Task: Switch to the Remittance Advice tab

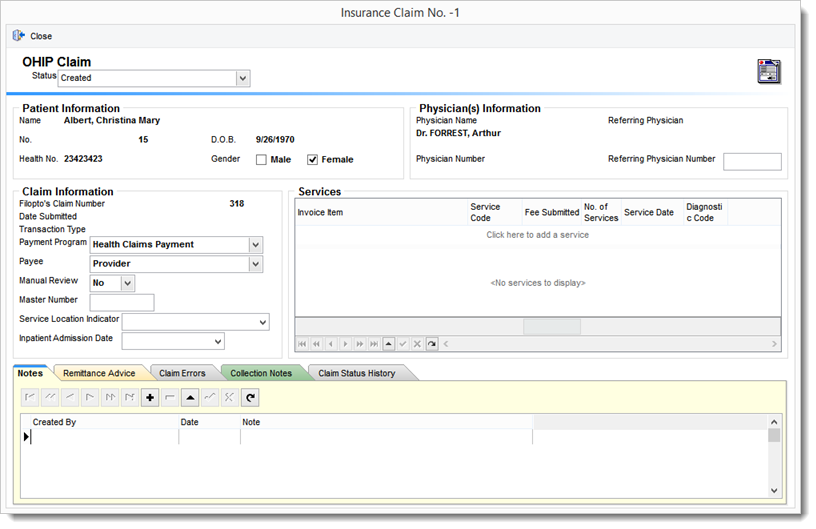Action: (99, 373)
